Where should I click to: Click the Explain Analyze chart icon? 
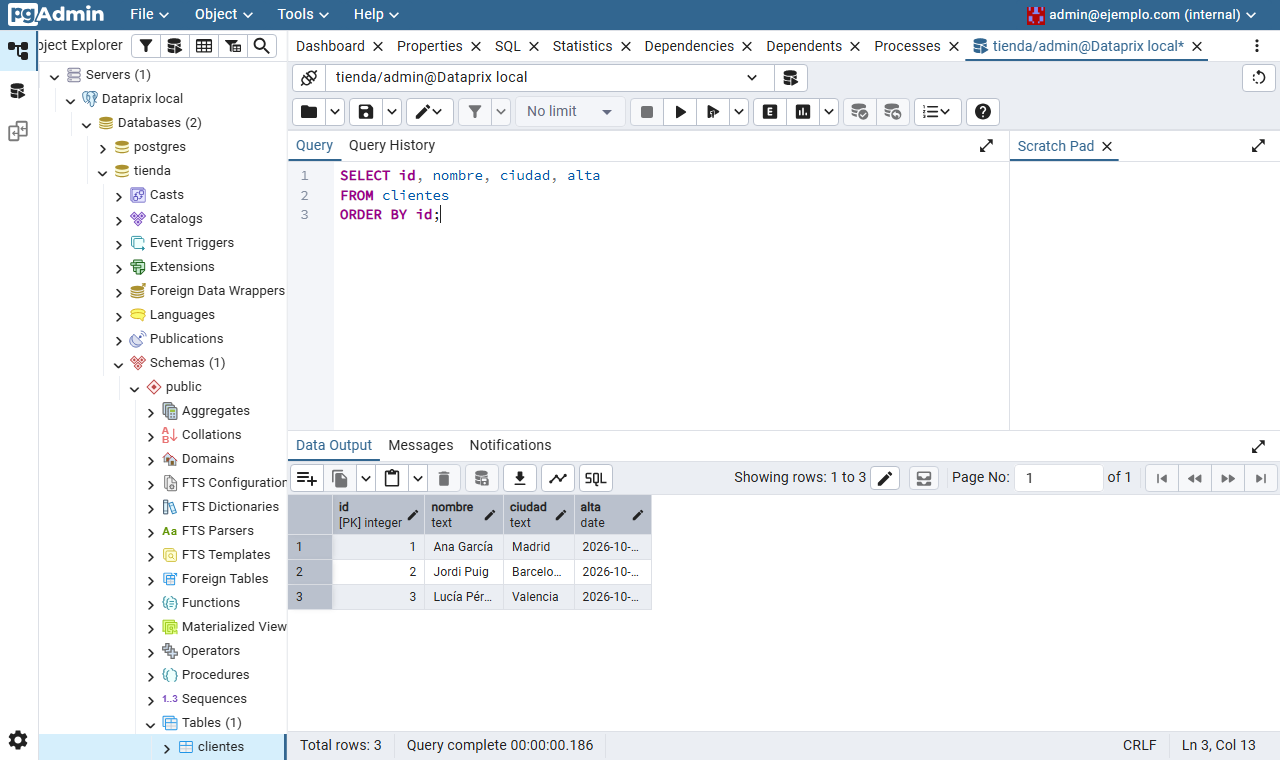(x=803, y=112)
